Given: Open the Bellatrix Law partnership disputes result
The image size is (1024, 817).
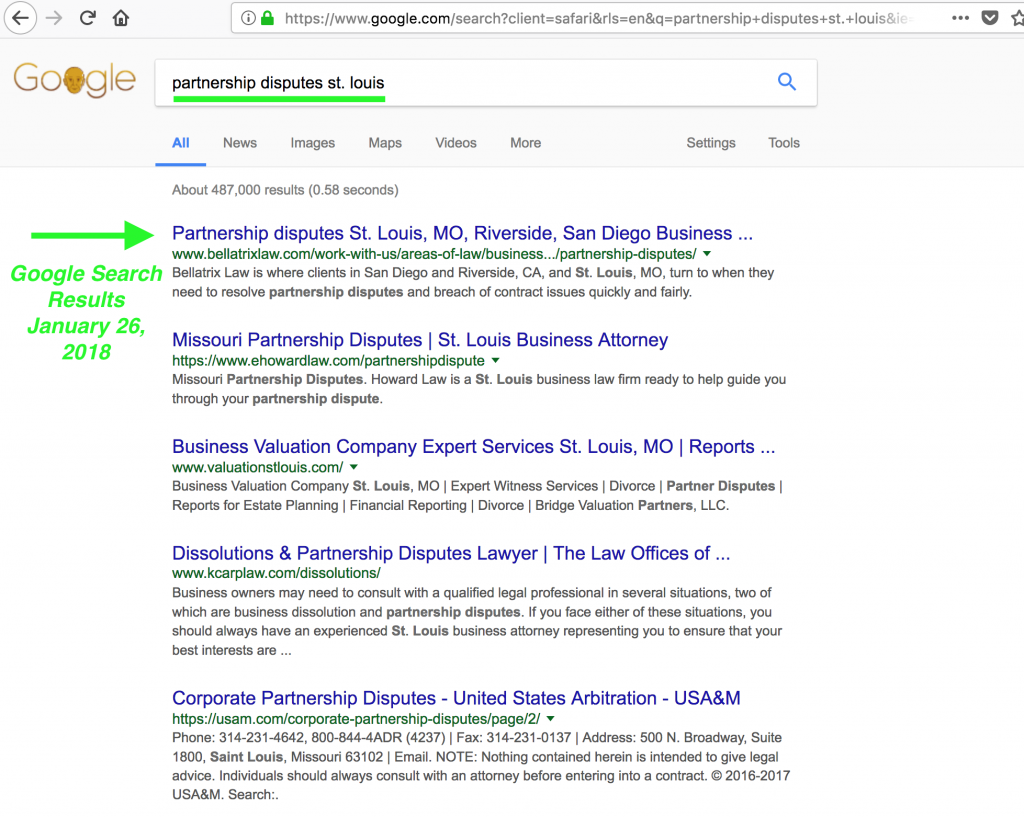Looking at the screenshot, I should pos(462,233).
